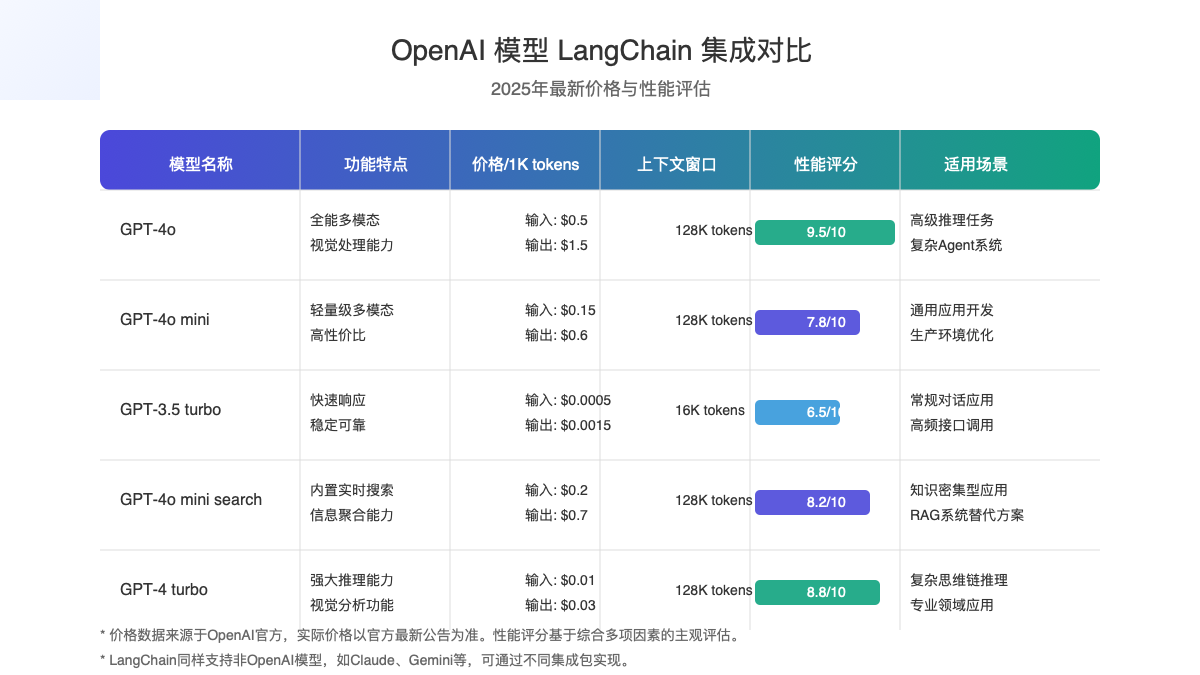This screenshot has width=1200, height=675.
Task: Click the 视觉分析功能 feature text
Action: [352, 605]
